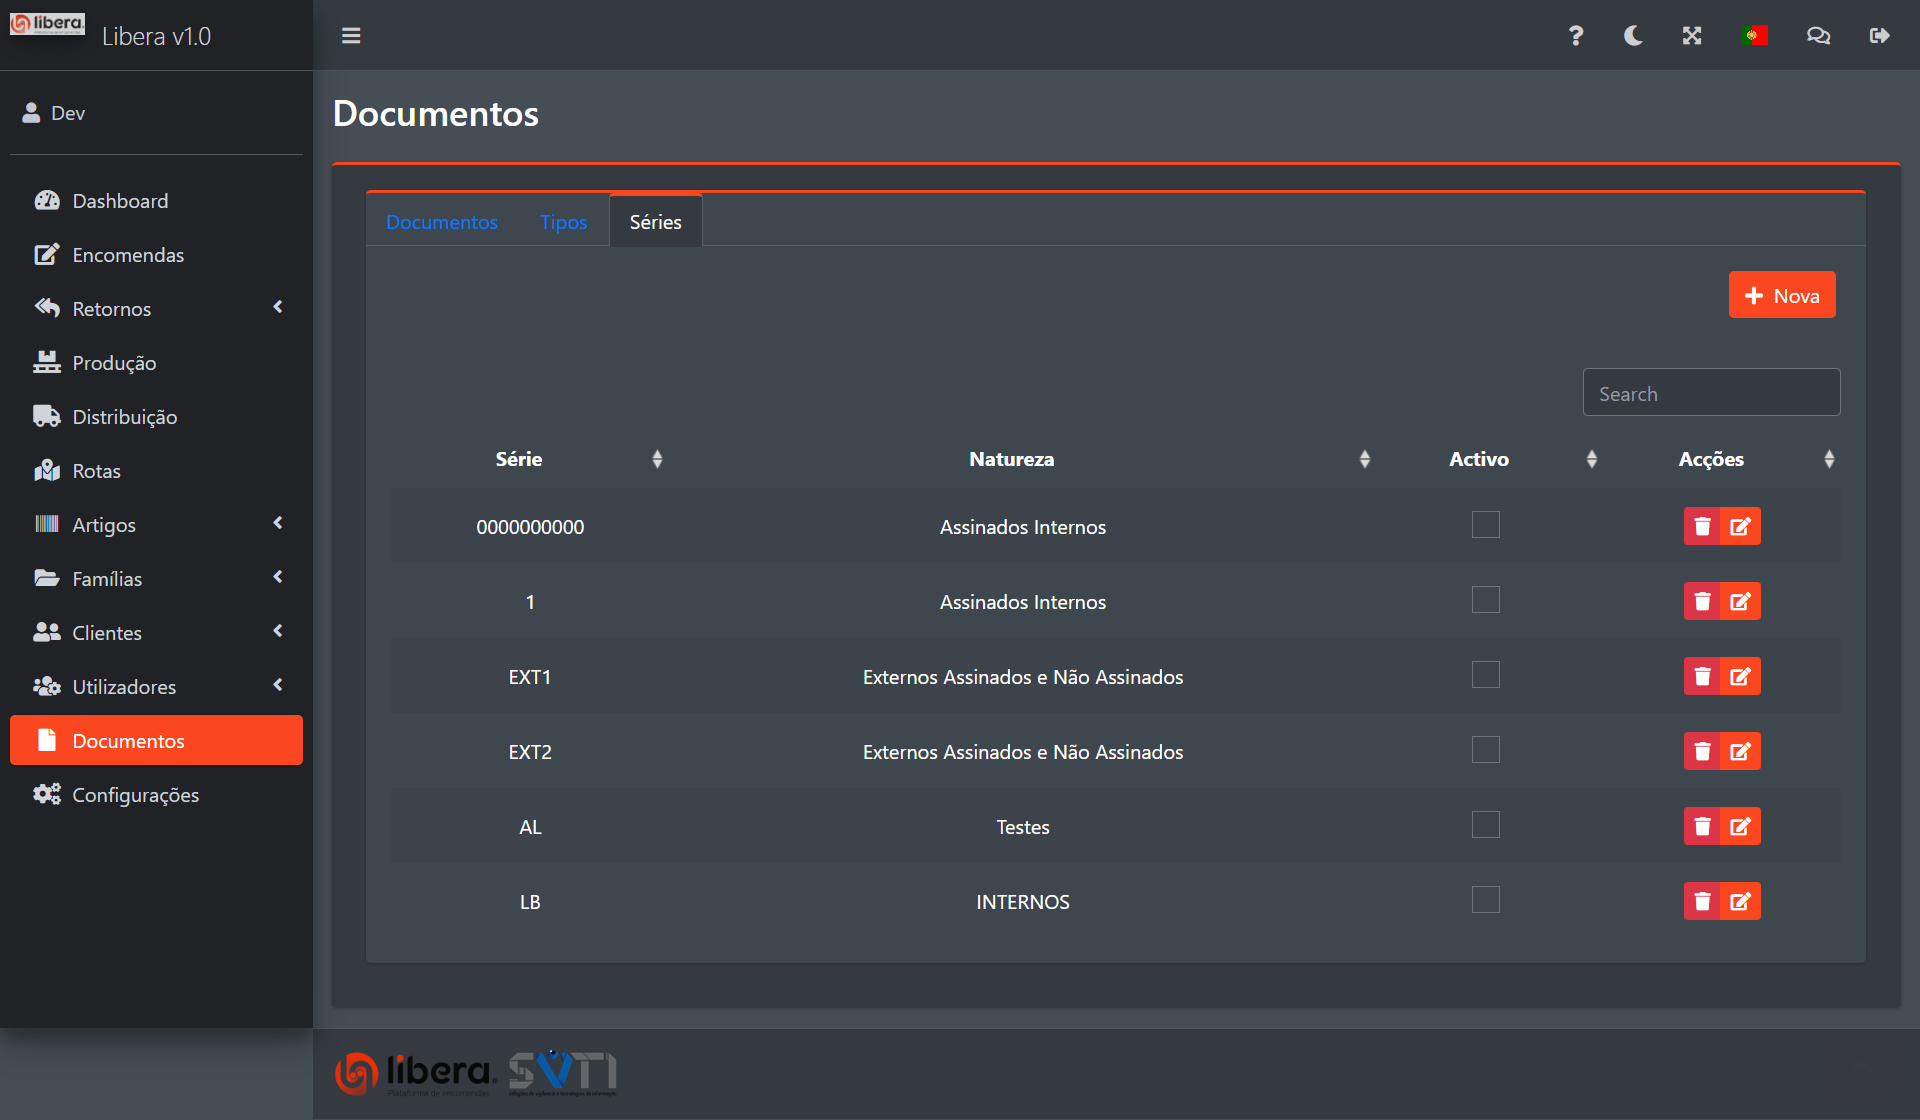Screen dimensions: 1920x1120
Task: Click the Search input field
Action: [1710, 393]
